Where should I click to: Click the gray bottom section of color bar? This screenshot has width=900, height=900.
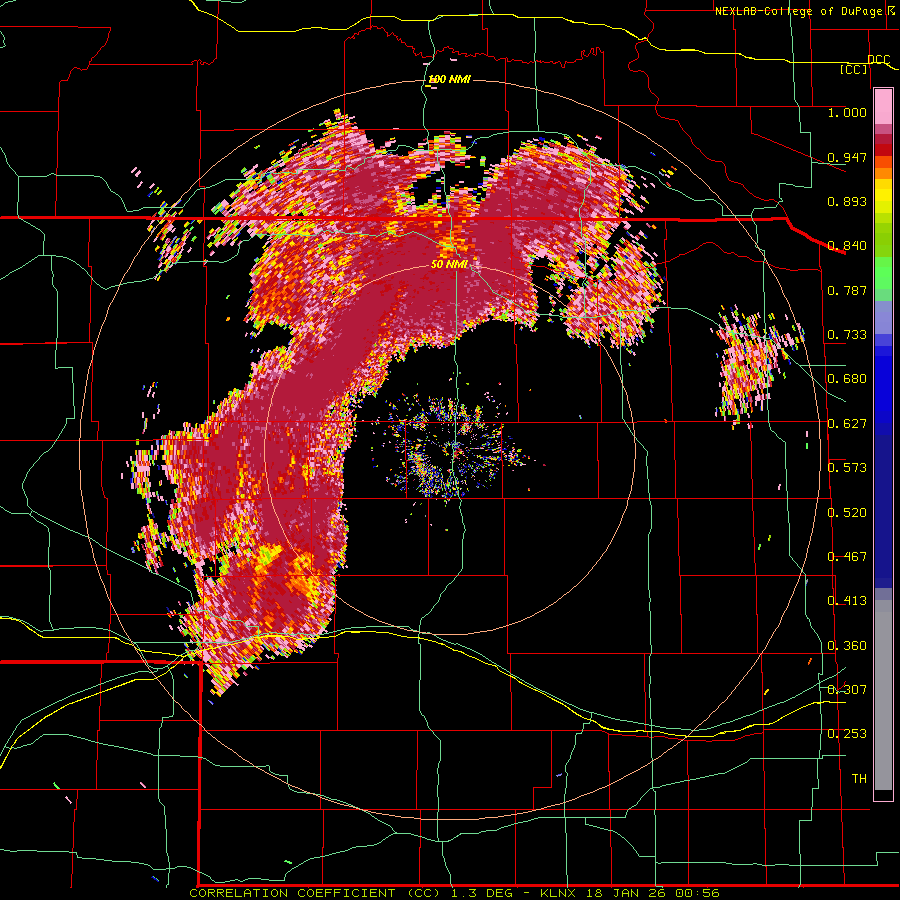pyautogui.click(x=883, y=695)
